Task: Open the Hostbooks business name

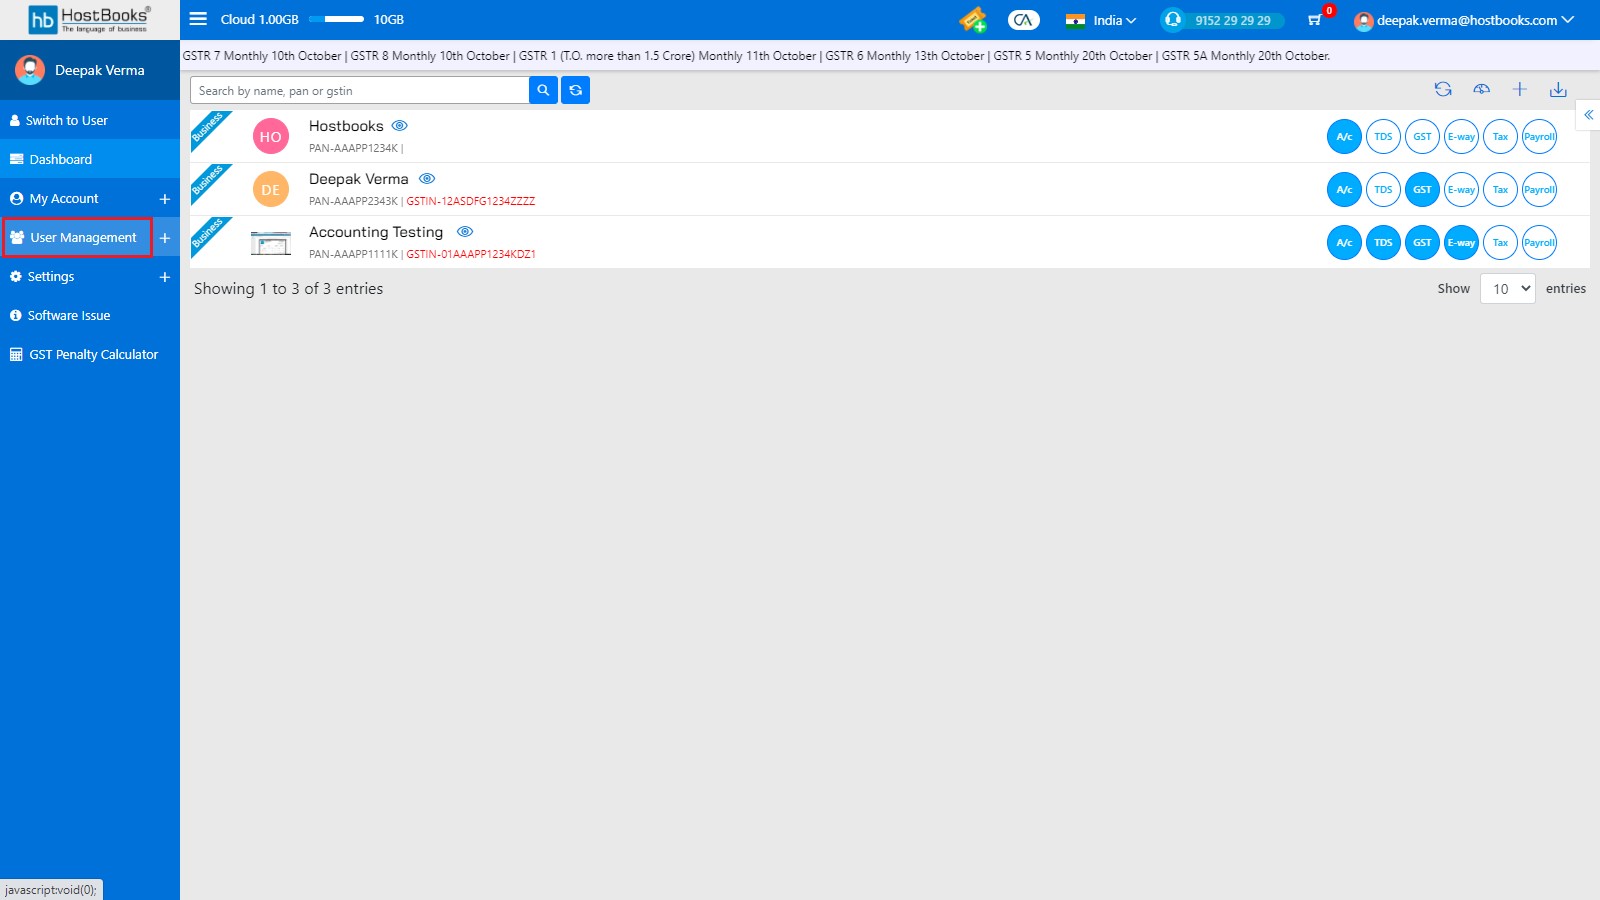Action: (x=346, y=126)
